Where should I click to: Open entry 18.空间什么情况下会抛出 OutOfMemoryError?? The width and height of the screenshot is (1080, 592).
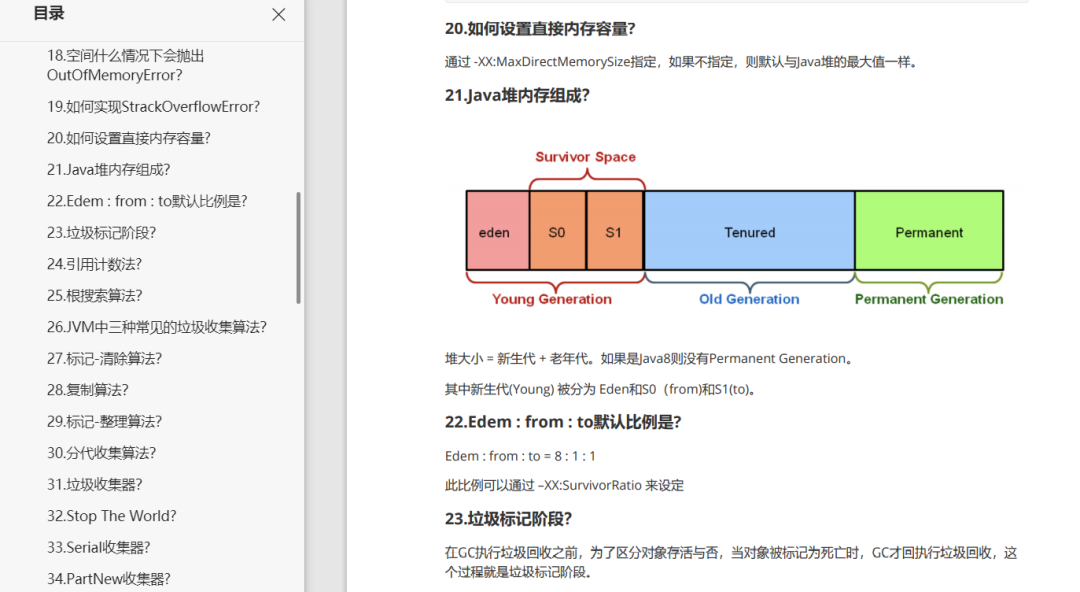click(125, 65)
